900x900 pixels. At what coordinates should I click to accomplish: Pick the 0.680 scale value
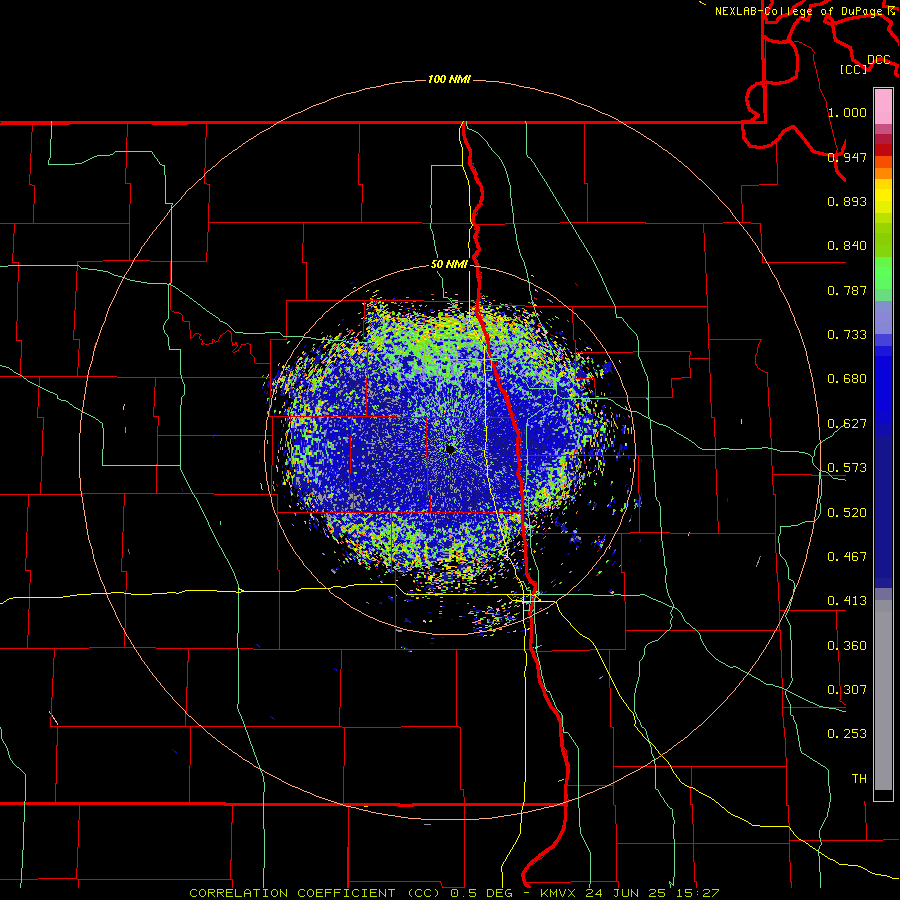847,379
